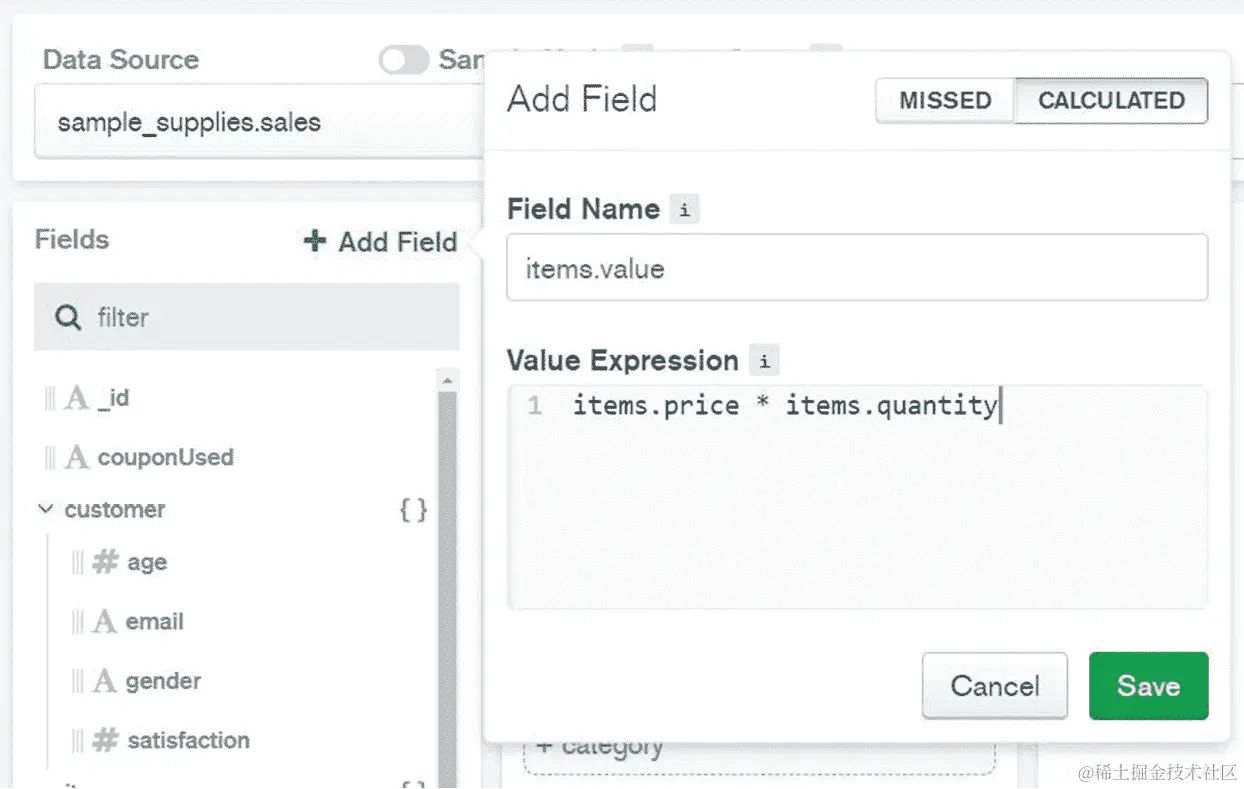Click the string type icon for couponUsed
This screenshot has height=789, width=1244.
click(77, 458)
